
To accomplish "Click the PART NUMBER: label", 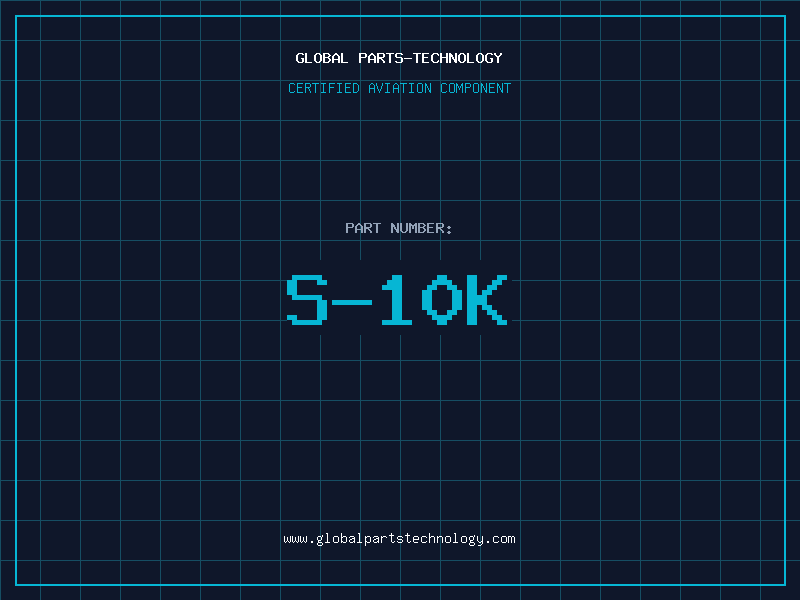I will tap(398, 228).
